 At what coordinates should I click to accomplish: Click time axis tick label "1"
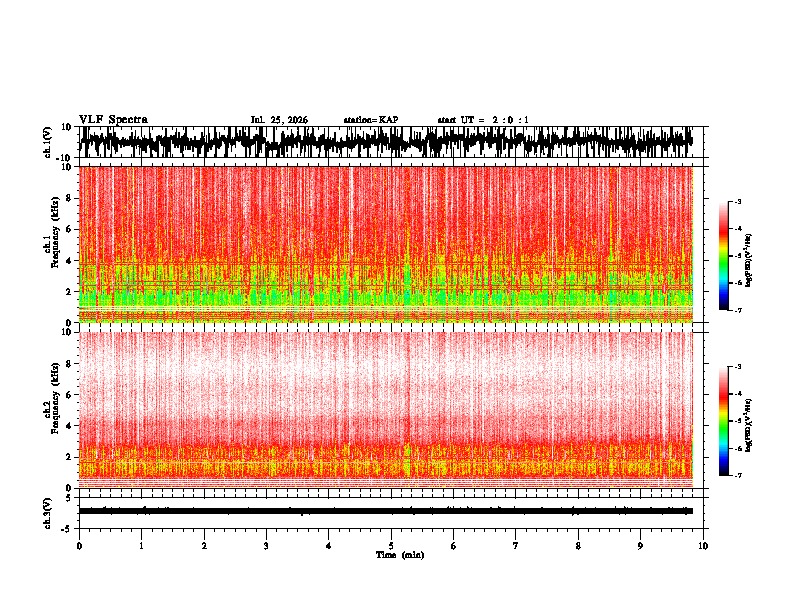point(141,546)
